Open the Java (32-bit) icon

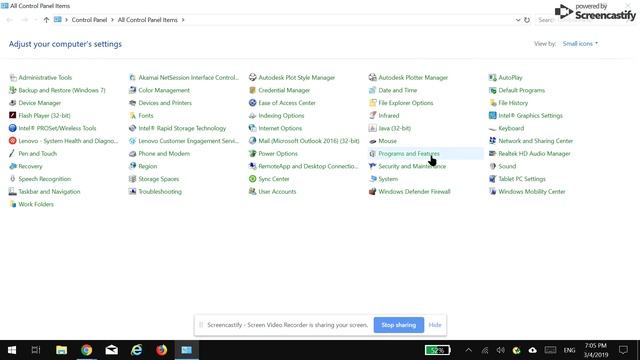[x=372, y=128]
